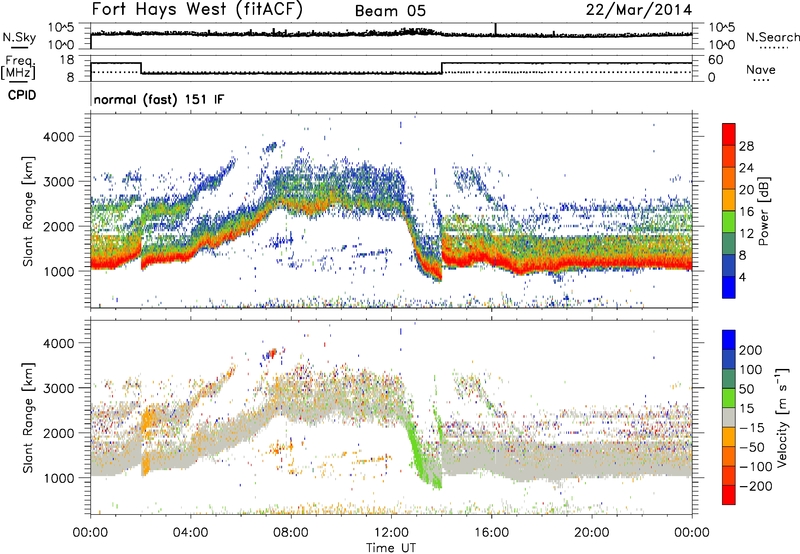Click the 'CPID' label
Viewport: 800px width, 554px height.
coord(22,95)
